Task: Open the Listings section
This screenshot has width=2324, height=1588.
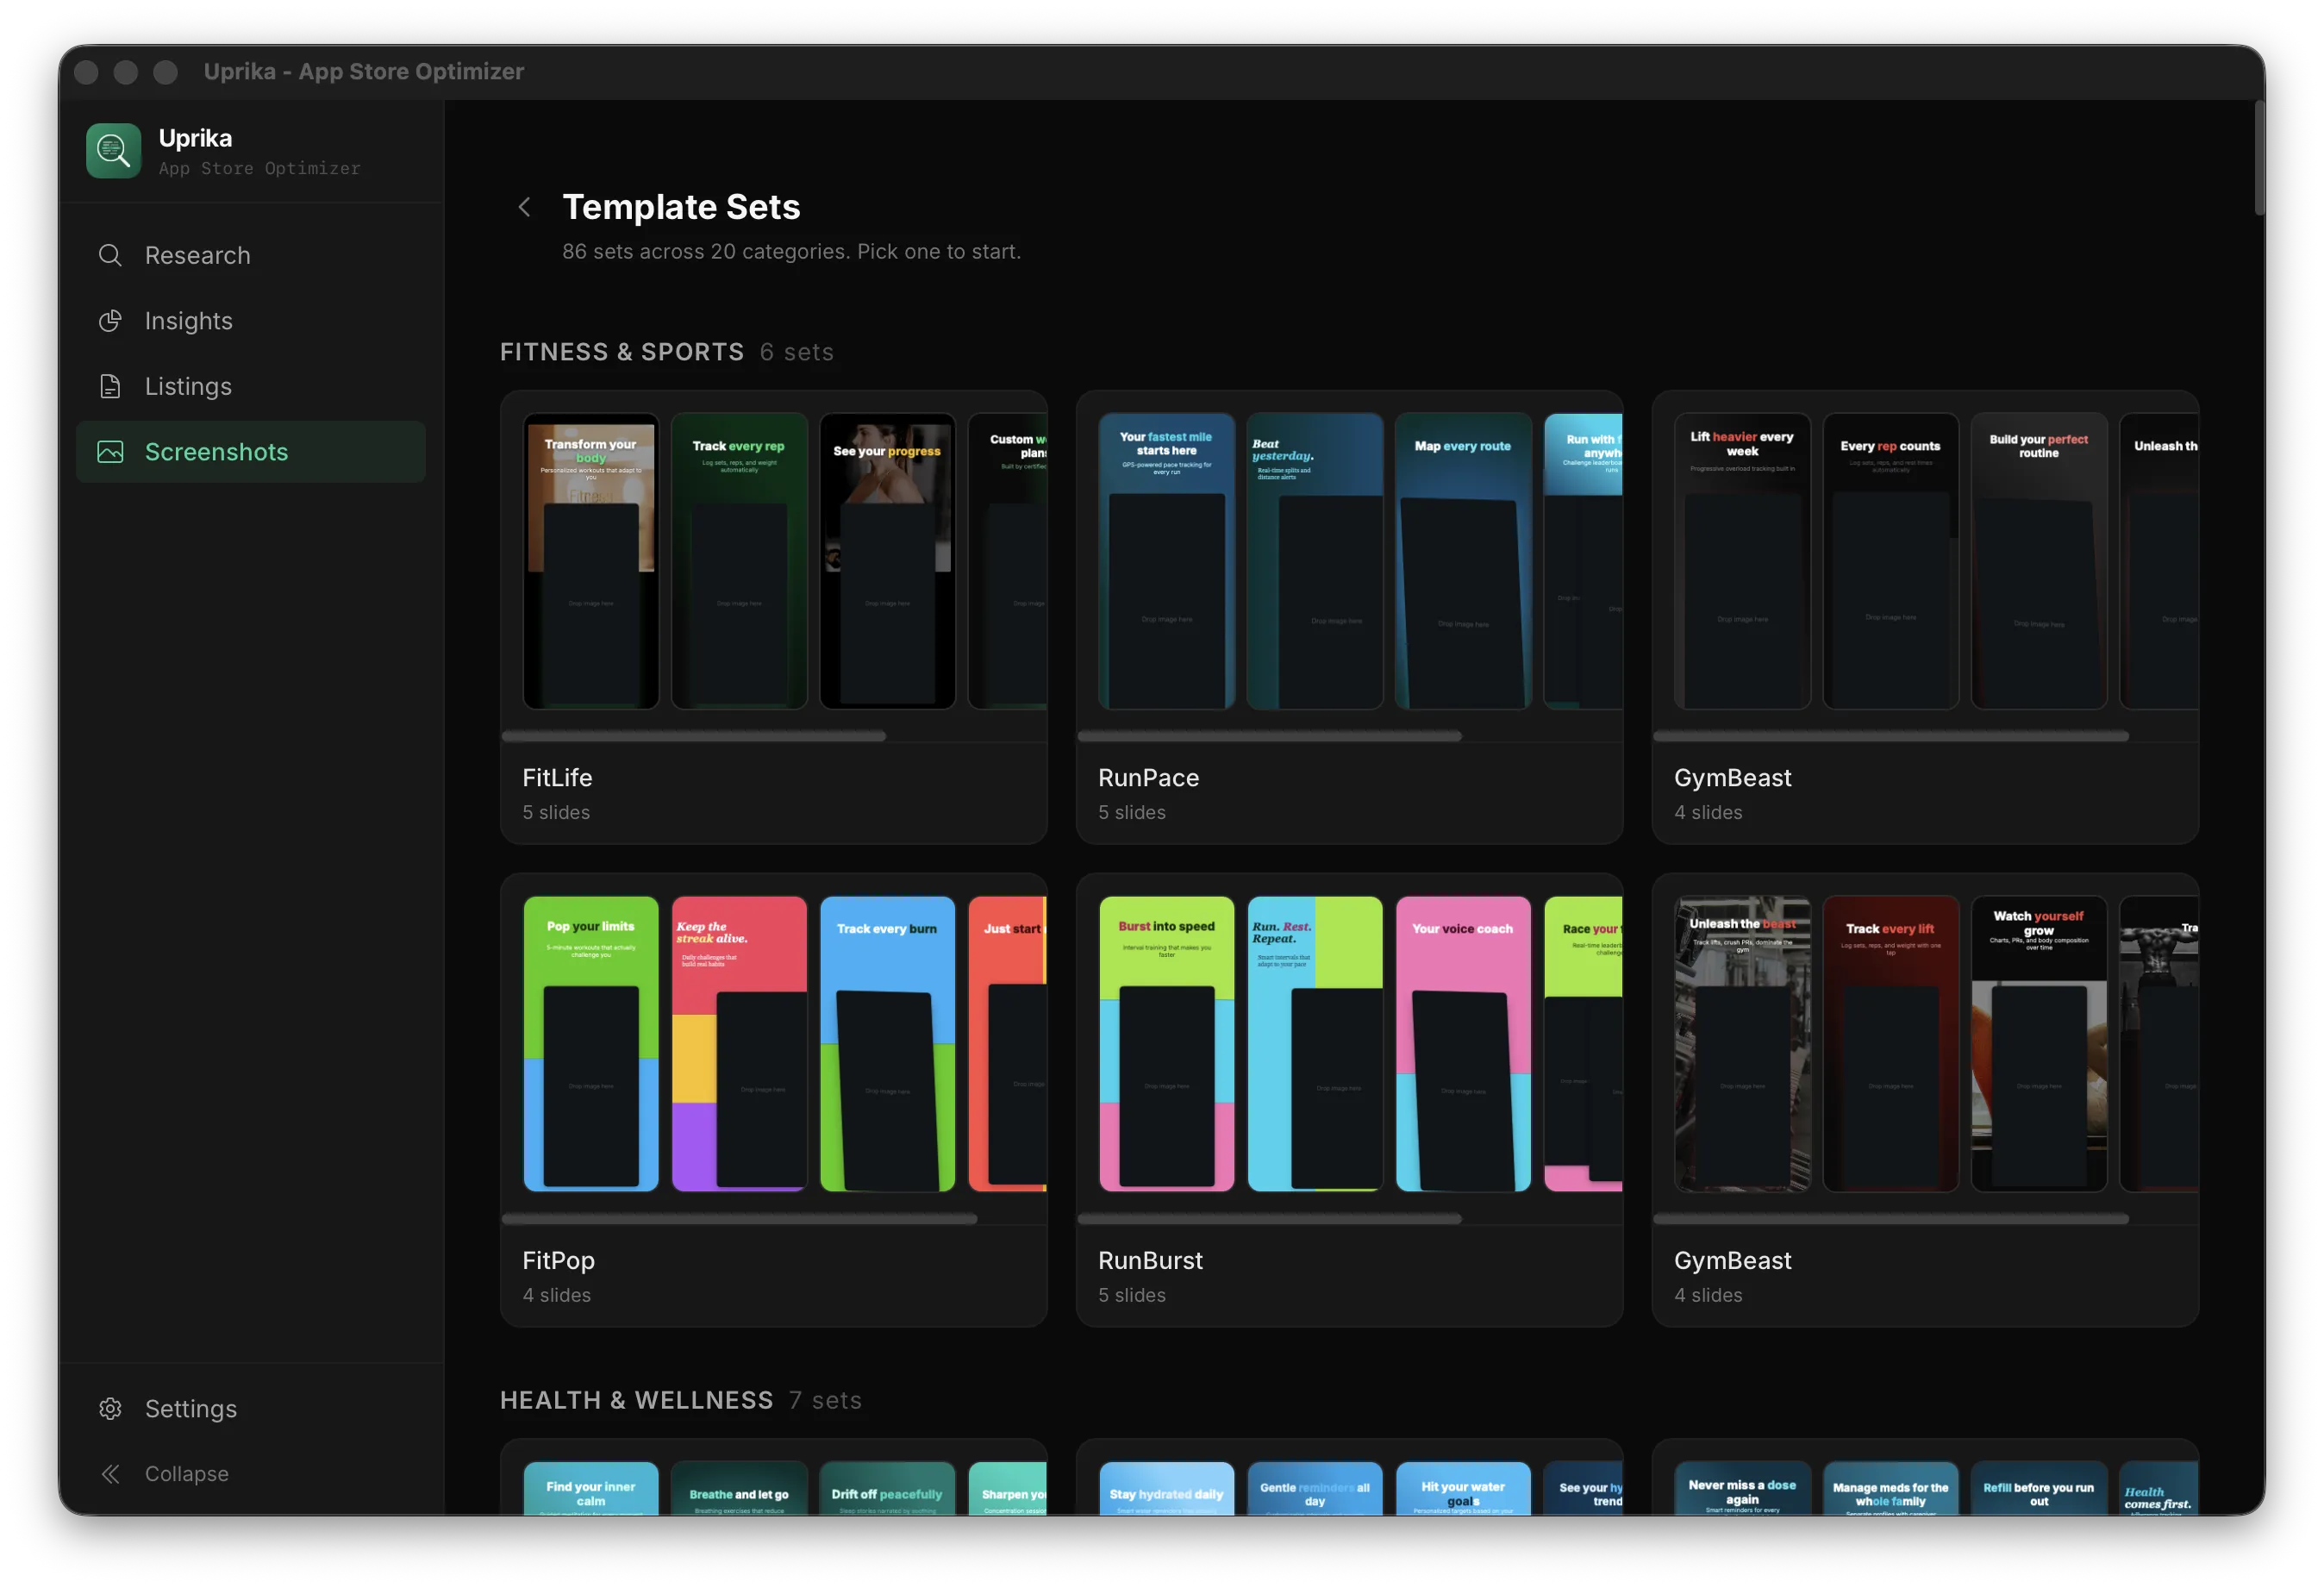Action: pyautogui.click(x=188, y=386)
